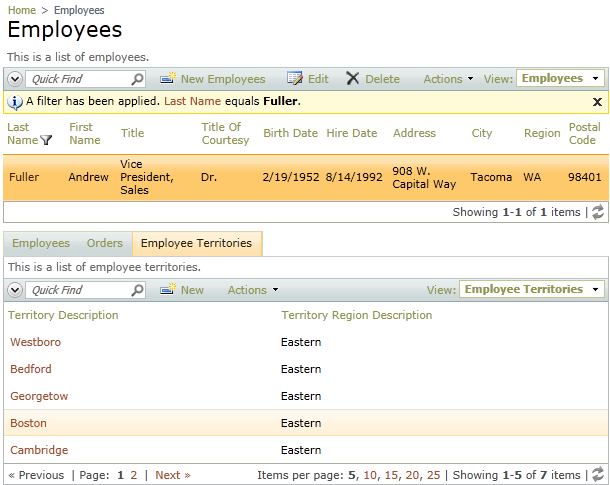Viewport: 610px width, 485px height.
Task: Open the Employee Territories View dropdown
Action: coord(532,289)
